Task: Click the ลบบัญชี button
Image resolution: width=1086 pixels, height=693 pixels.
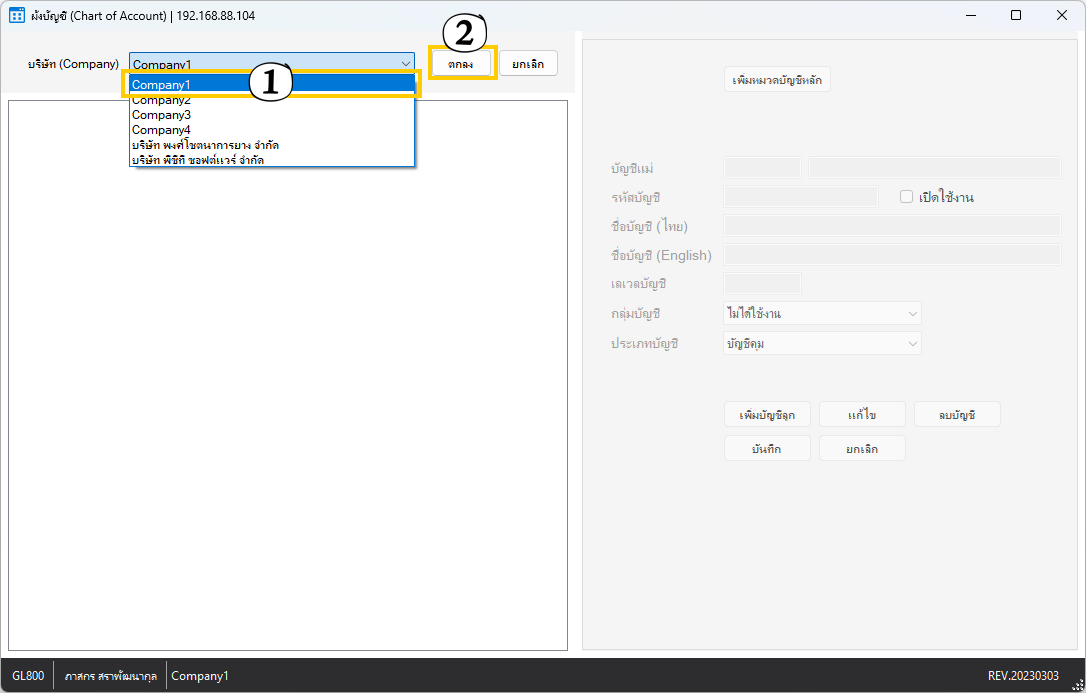Action: click(957, 414)
